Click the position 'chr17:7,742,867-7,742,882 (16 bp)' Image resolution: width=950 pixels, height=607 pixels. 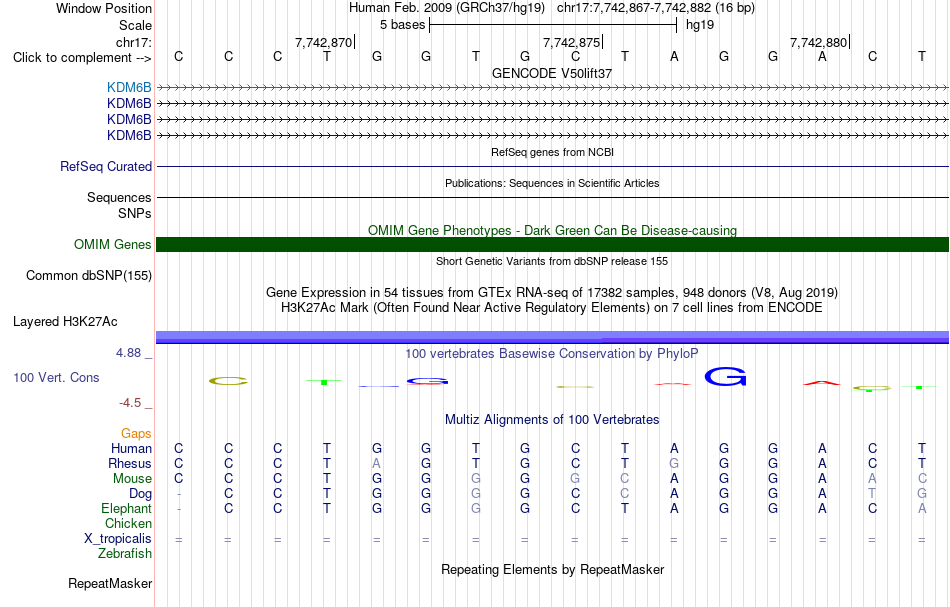point(656,8)
